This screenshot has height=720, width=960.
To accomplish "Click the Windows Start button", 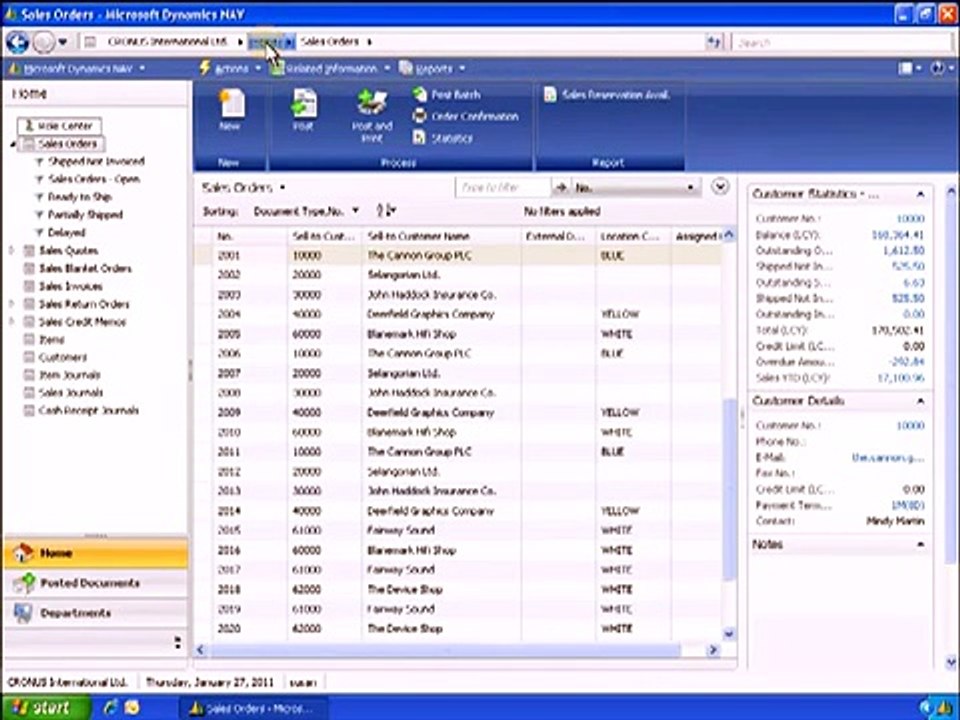I will 45,708.
